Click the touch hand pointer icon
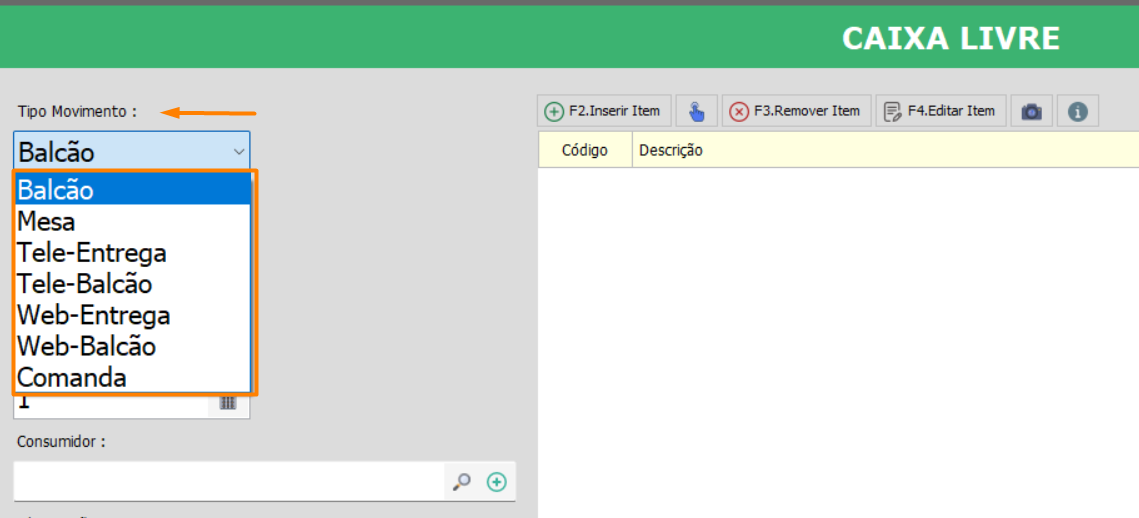Viewport: 1139px width, 518px height. tap(696, 111)
